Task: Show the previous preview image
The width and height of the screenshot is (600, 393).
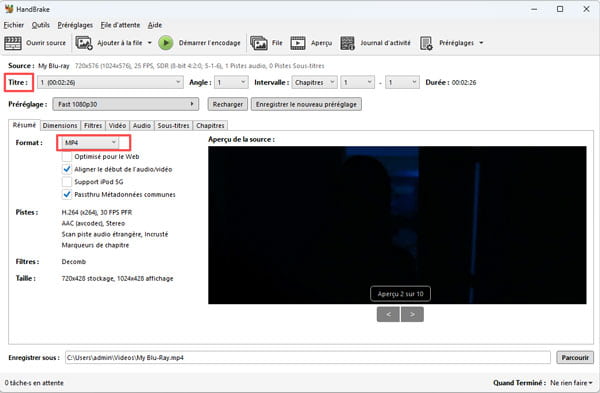Action: (388, 315)
